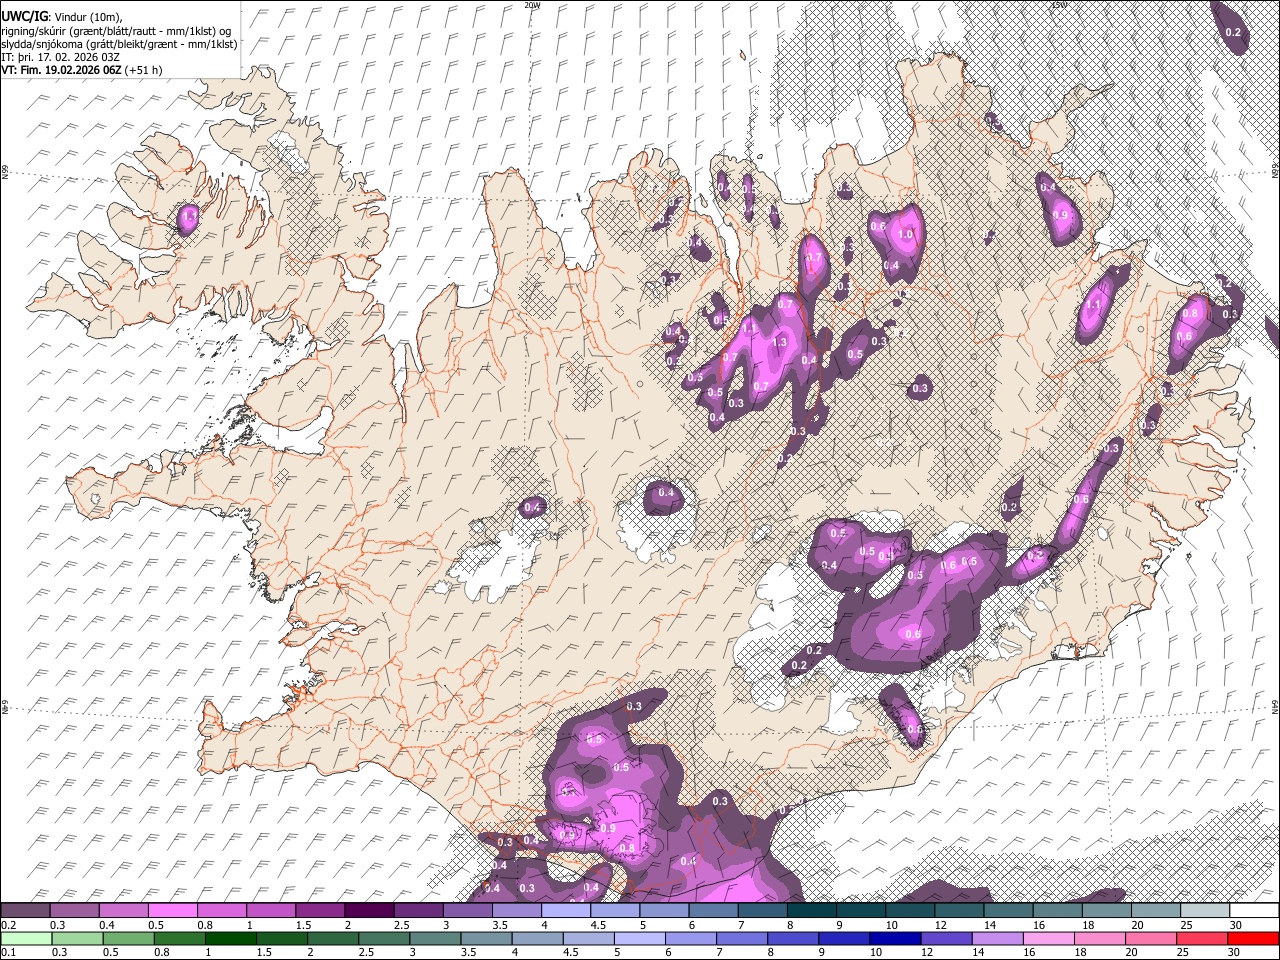This screenshot has width=1280, height=960.
Task: Pick the white 30 swatch in the upper legend
Action: pos(1254,910)
